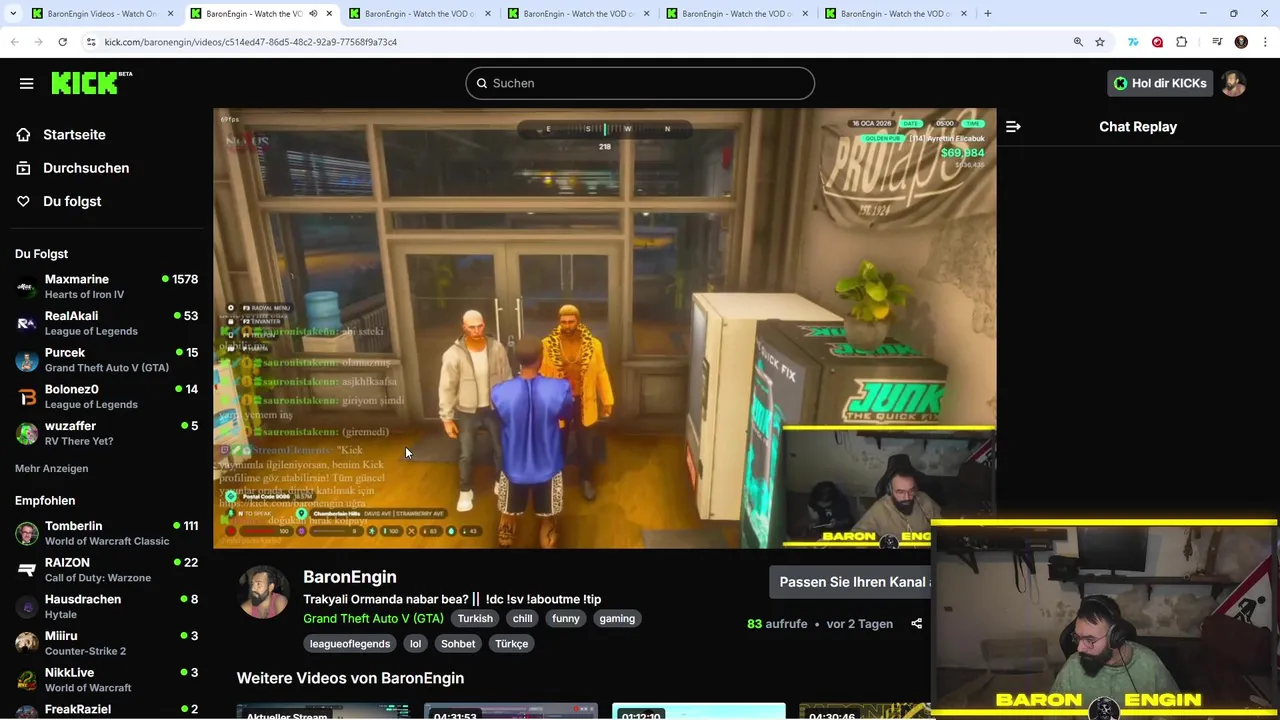
Task: Go back in browser history
Action: coord(15,42)
